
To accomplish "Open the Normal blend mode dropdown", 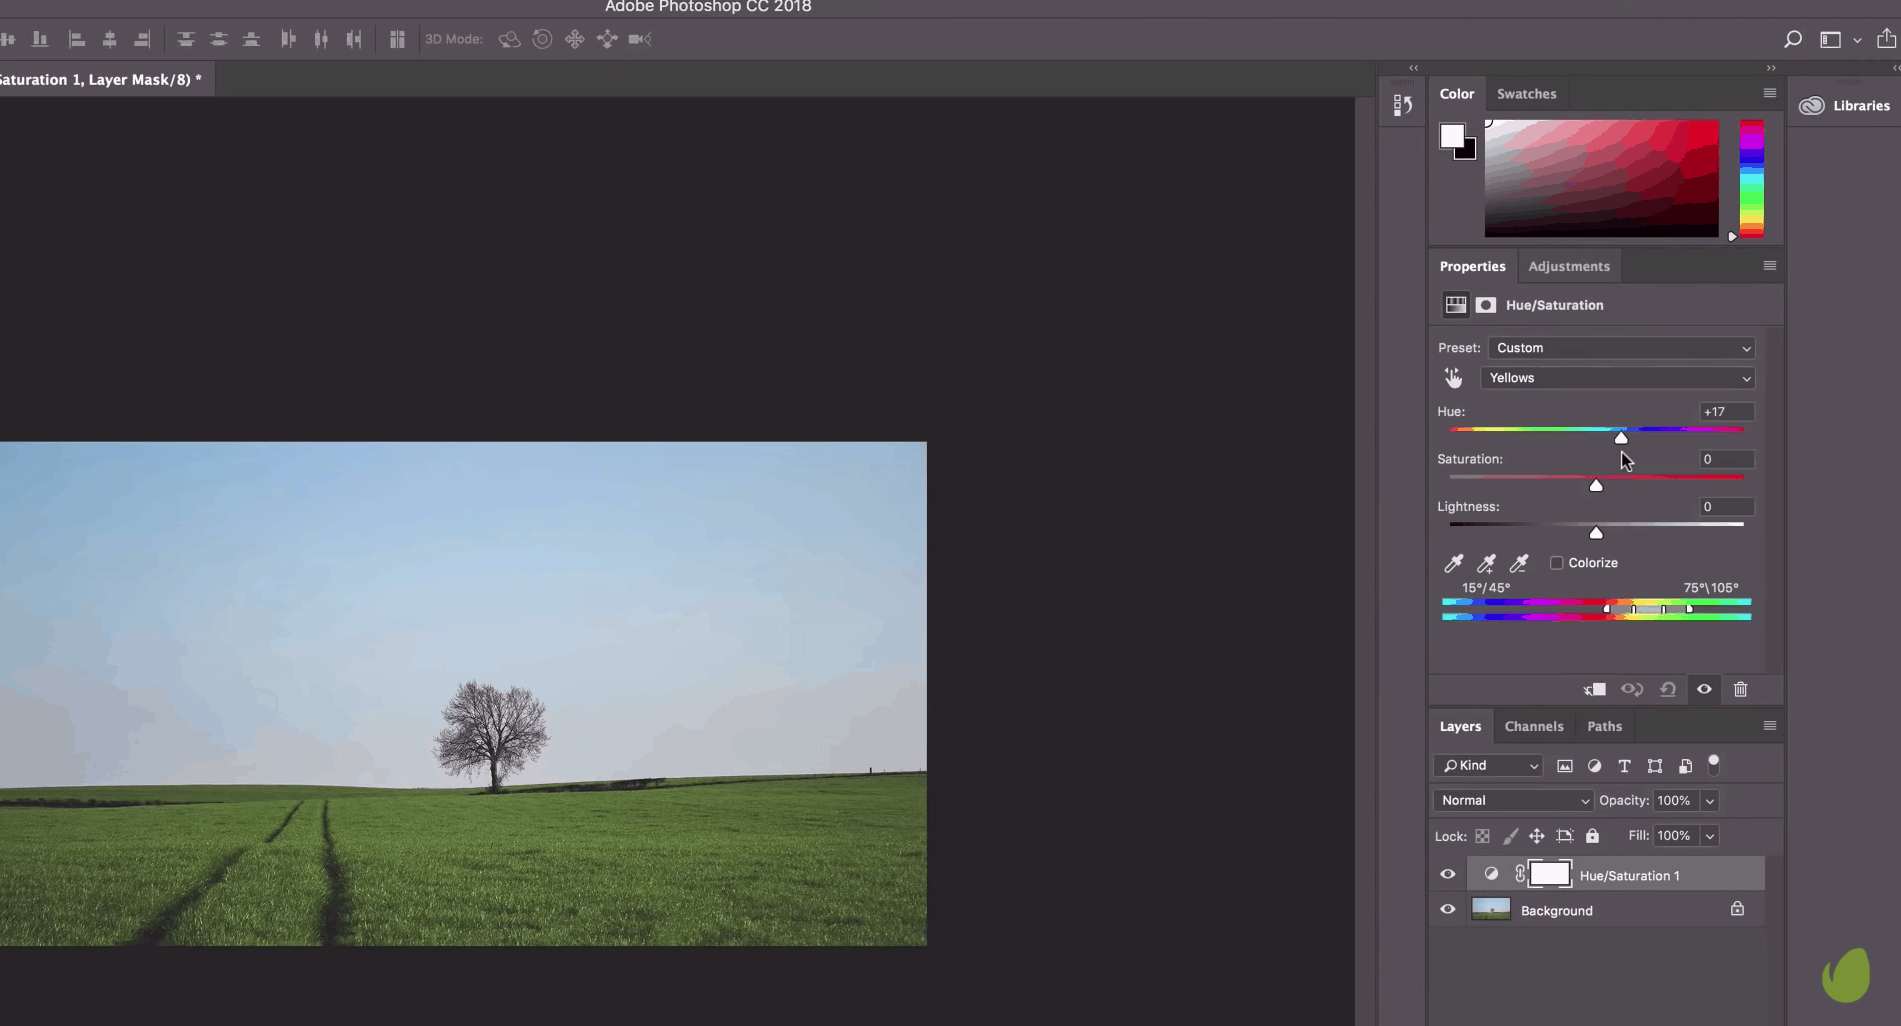I will [1513, 800].
